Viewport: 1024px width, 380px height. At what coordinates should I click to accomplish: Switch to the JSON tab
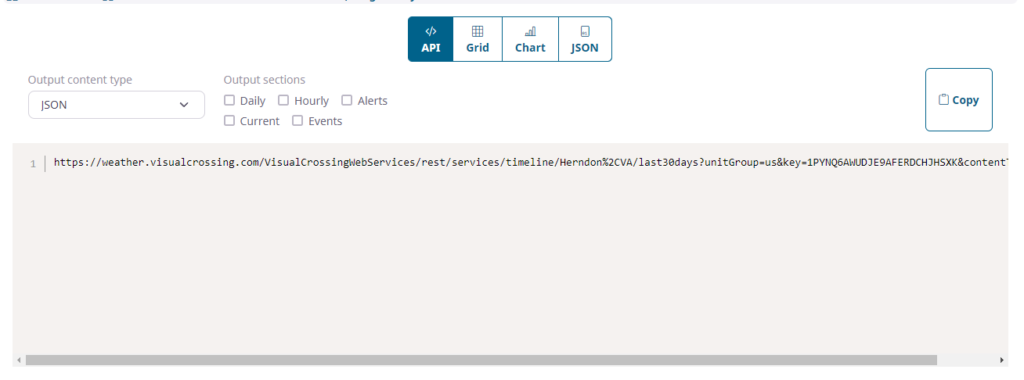[x=585, y=39]
